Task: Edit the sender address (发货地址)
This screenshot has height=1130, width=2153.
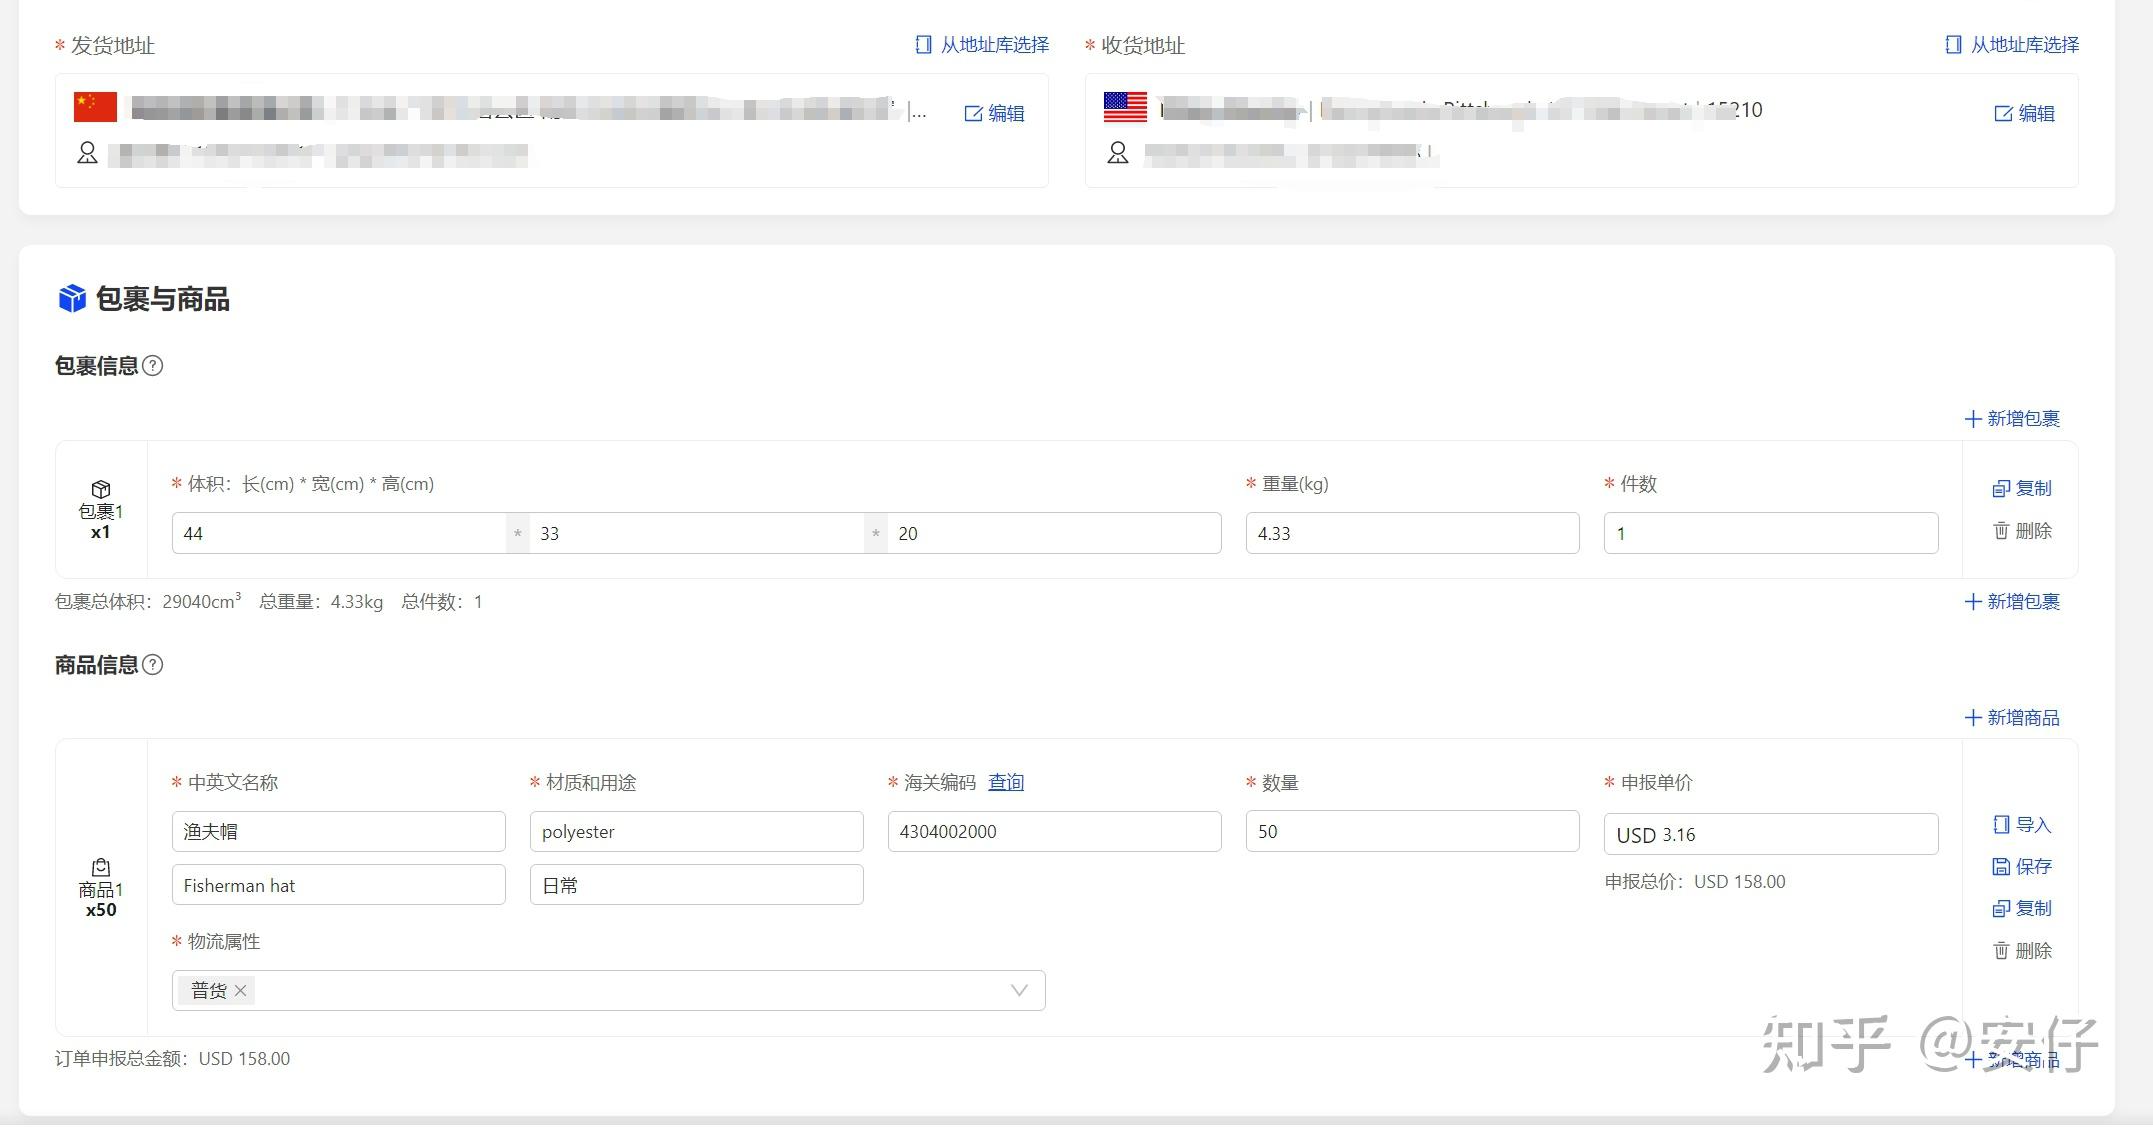Action: (994, 114)
